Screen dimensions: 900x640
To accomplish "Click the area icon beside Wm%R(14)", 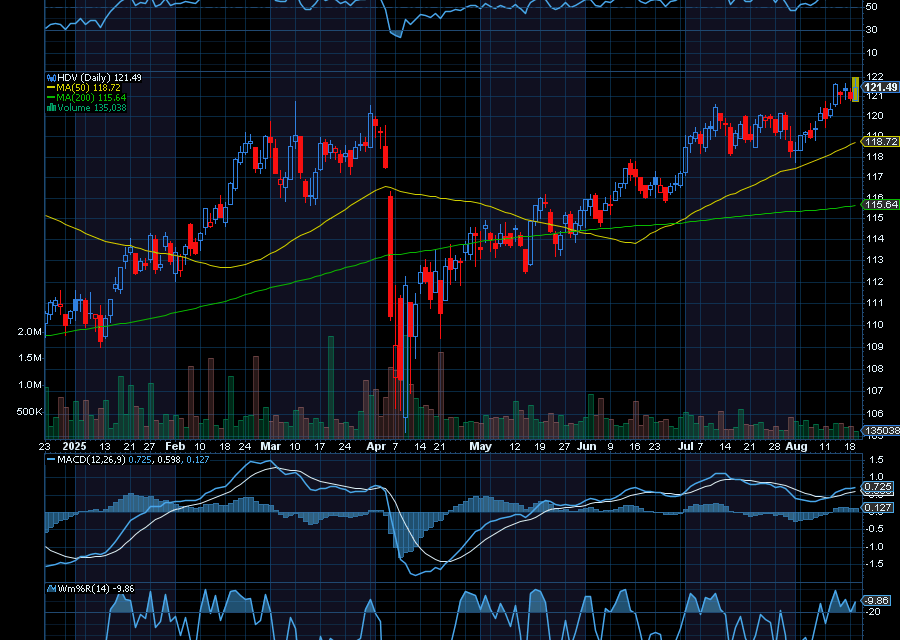I will [x=50, y=587].
